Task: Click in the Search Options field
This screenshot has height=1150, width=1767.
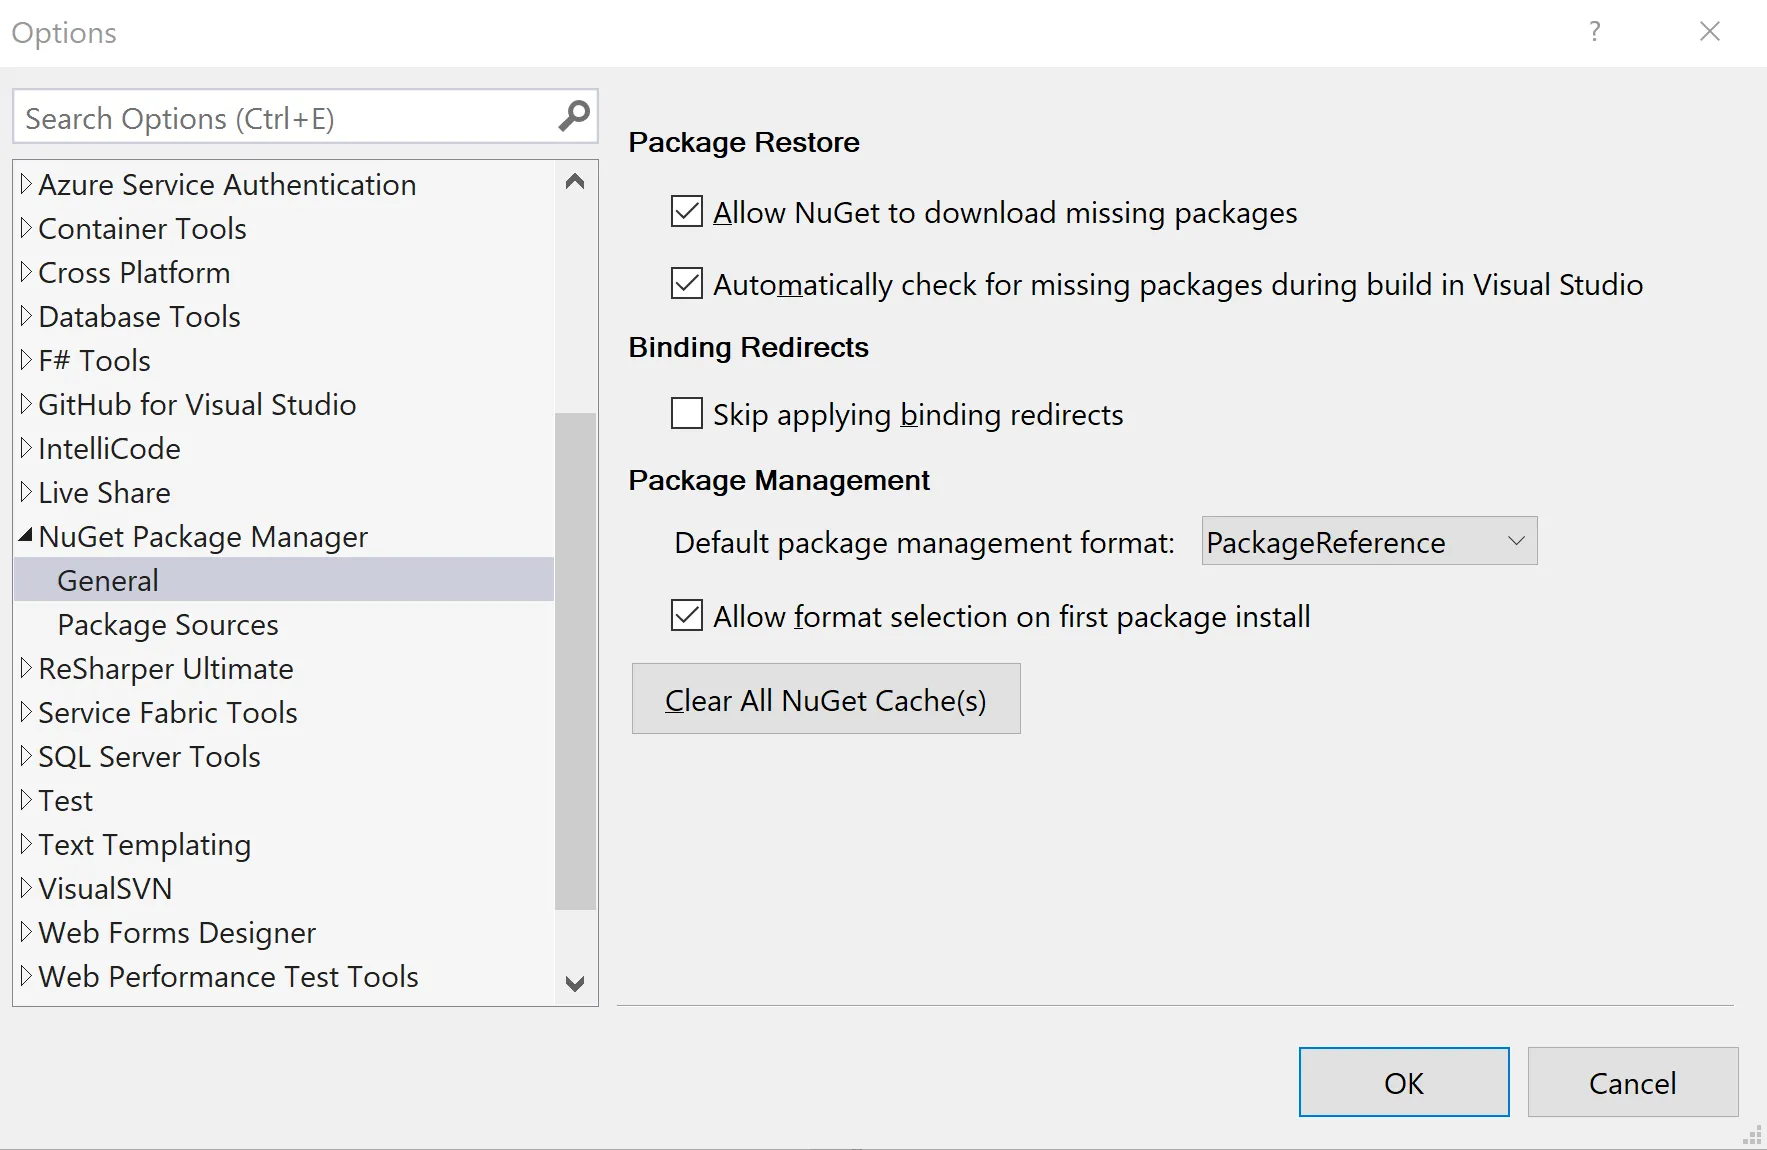Action: click(285, 118)
